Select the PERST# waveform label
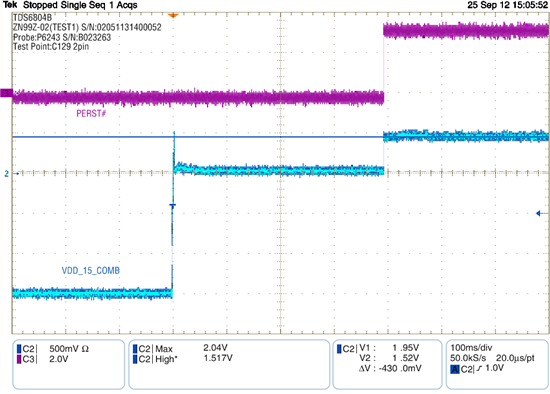Image resolution: width=550 pixels, height=394 pixels. [91, 113]
